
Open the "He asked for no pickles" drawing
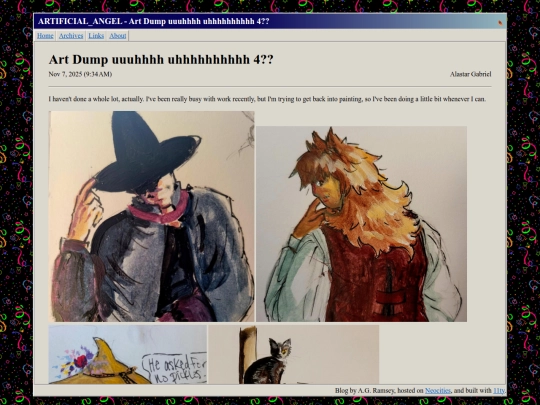click(128, 354)
